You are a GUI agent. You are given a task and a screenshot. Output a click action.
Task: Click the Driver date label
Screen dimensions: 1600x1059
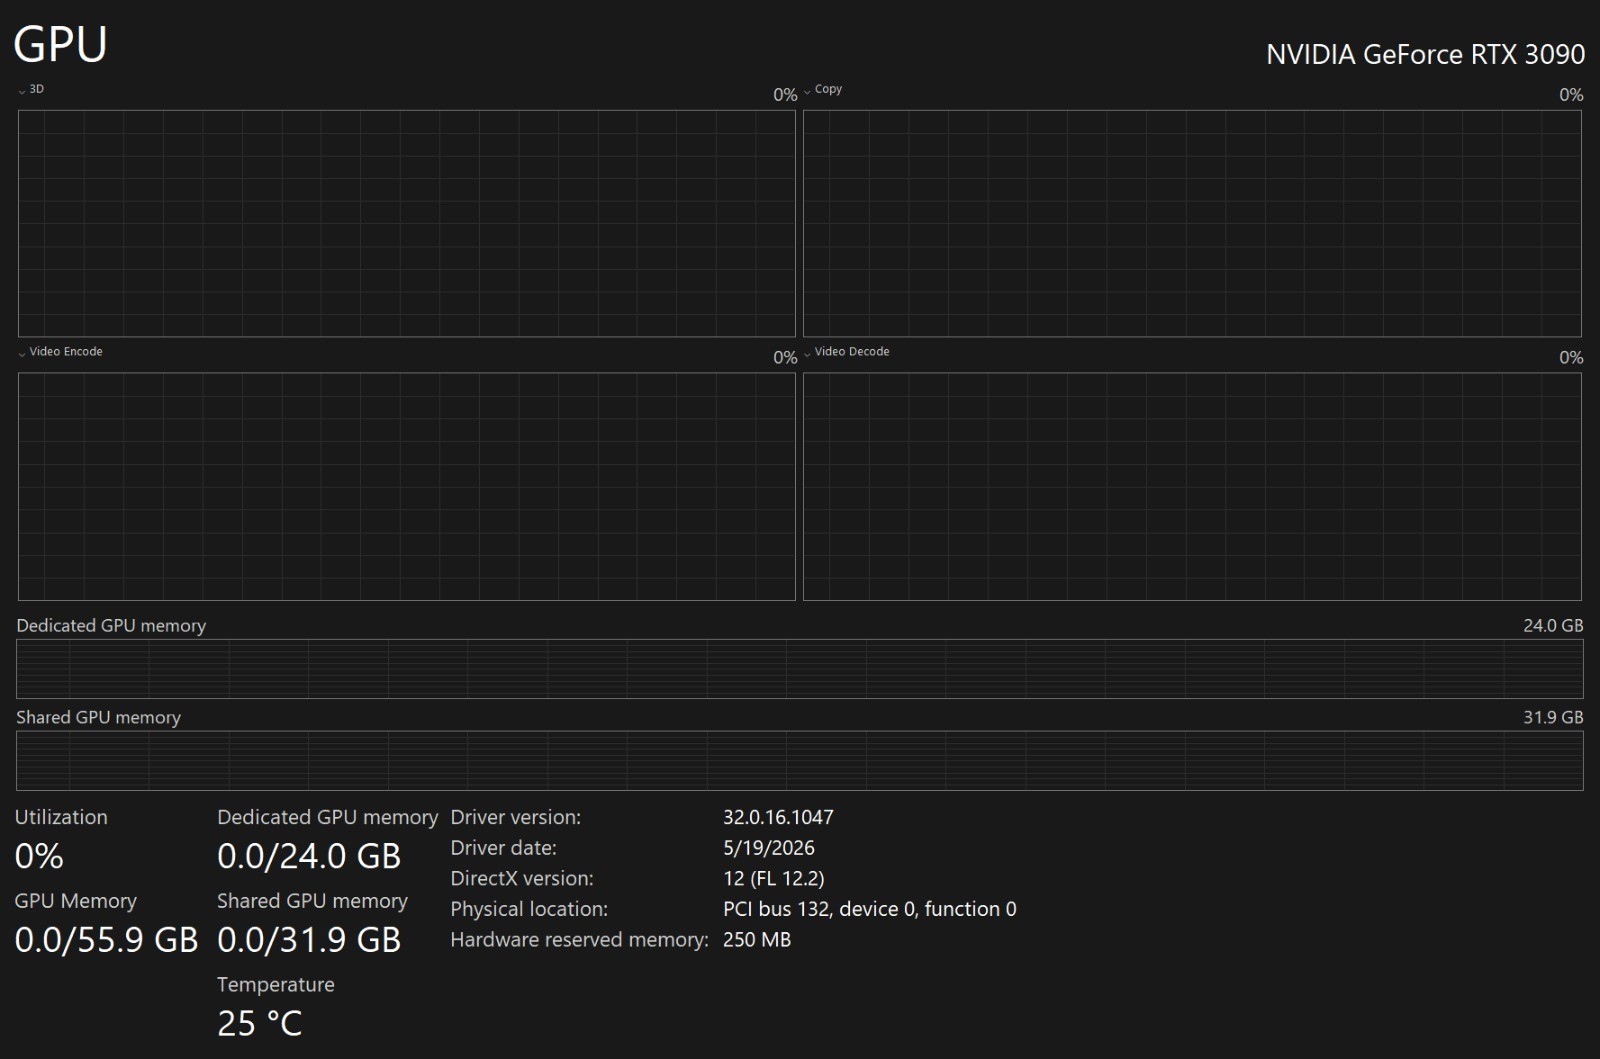(x=503, y=848)
